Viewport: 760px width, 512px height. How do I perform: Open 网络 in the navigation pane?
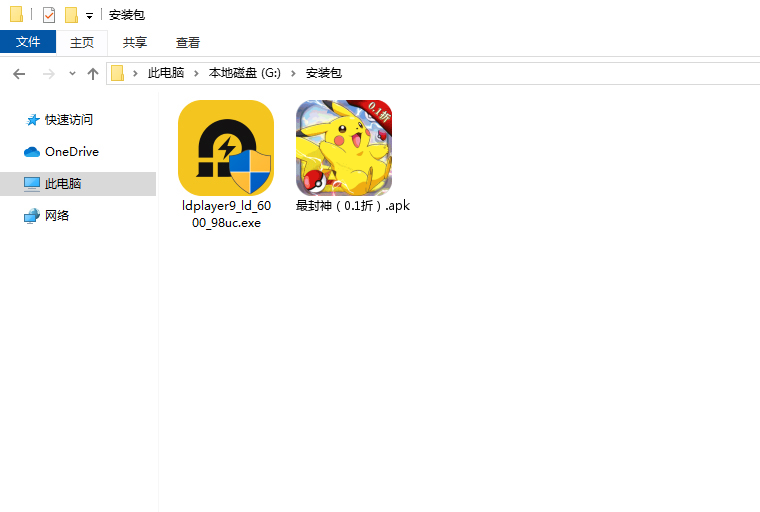[x=57, y=216]
